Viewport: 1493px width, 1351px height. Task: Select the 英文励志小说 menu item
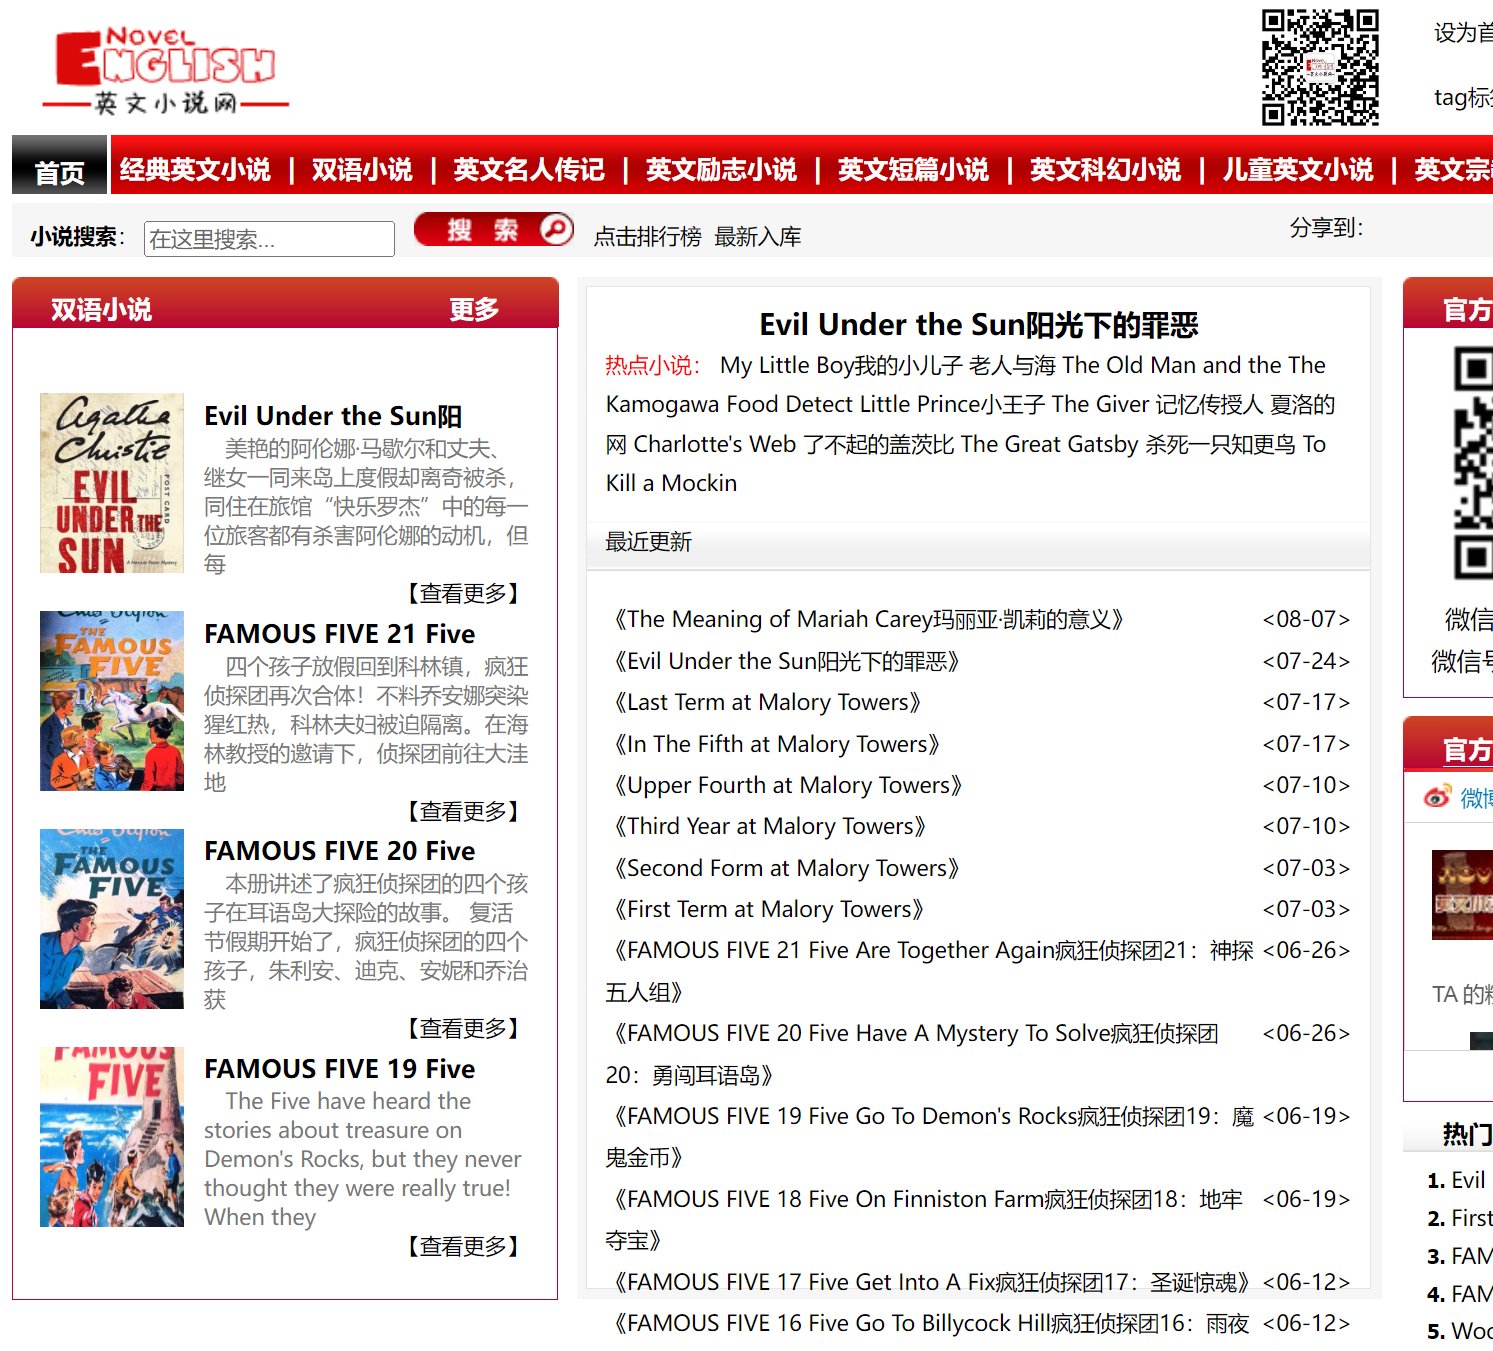(721, 170)
